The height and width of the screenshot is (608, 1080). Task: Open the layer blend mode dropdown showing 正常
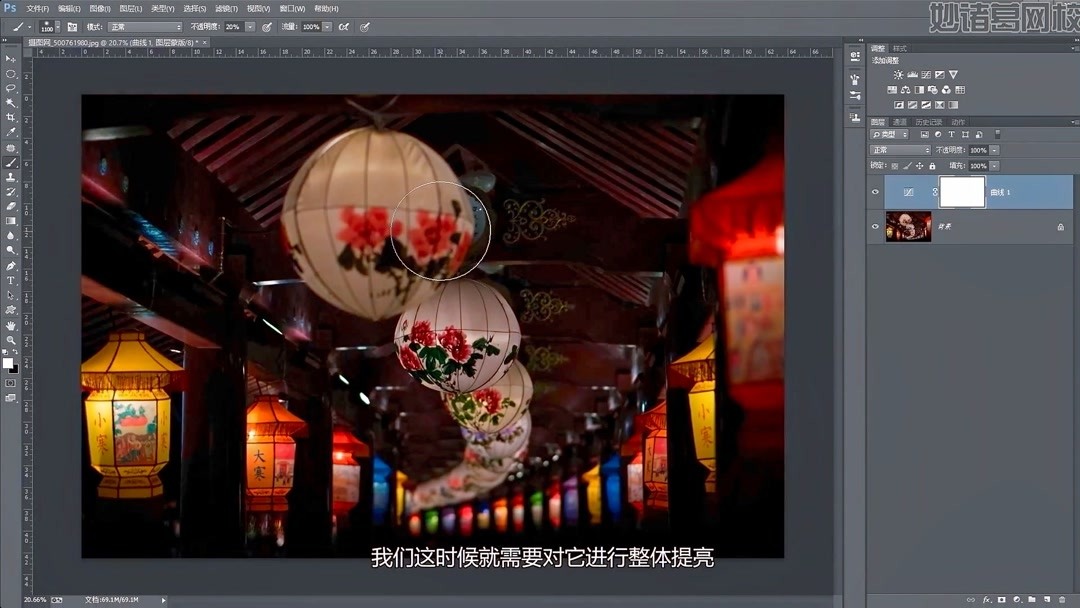[x=900, y=150]
